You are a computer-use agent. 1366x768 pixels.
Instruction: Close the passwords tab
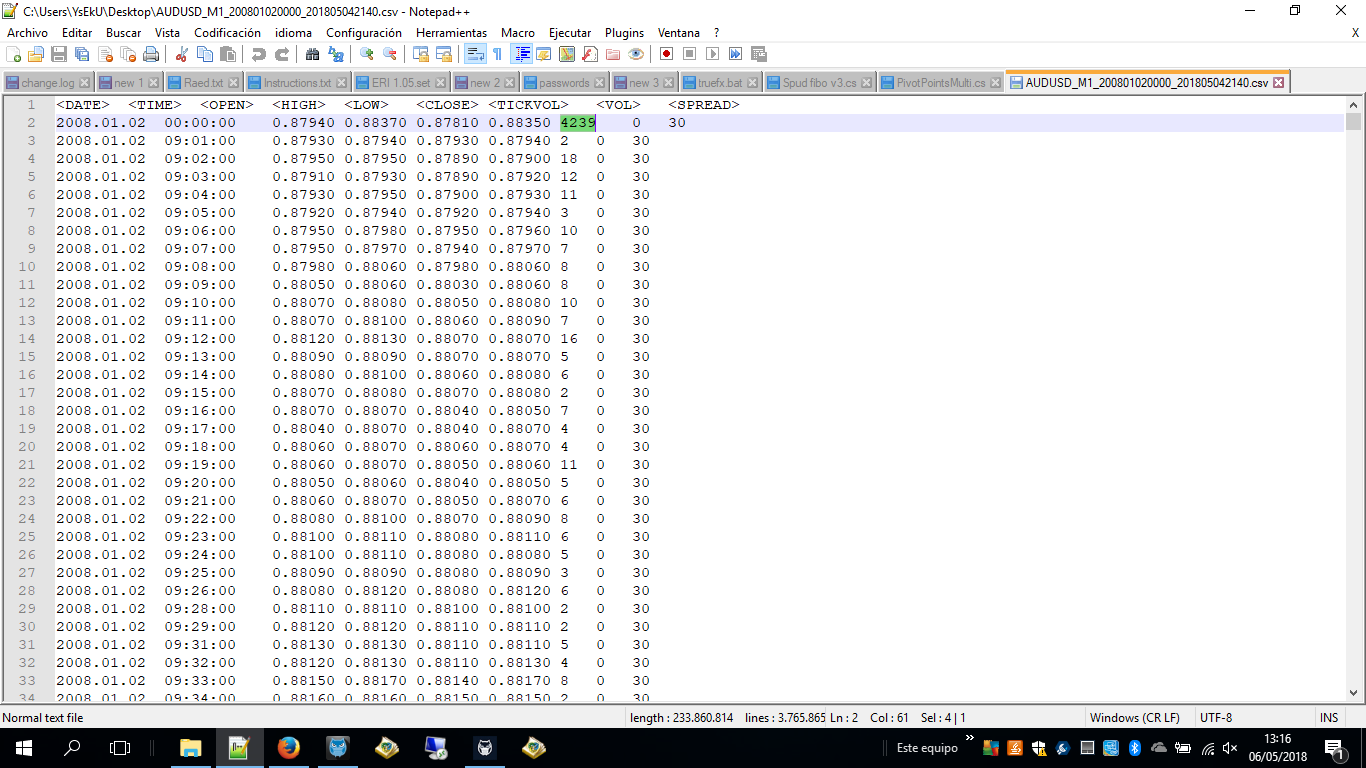[600, 83]
